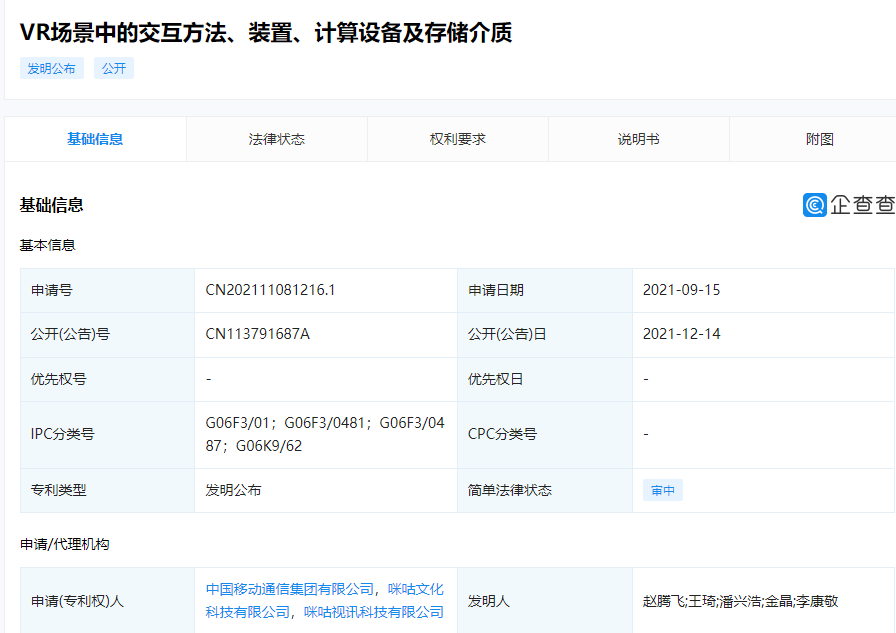Select application number CN202111081216.1
Screen dimensions: 896x633
[270, 290]
